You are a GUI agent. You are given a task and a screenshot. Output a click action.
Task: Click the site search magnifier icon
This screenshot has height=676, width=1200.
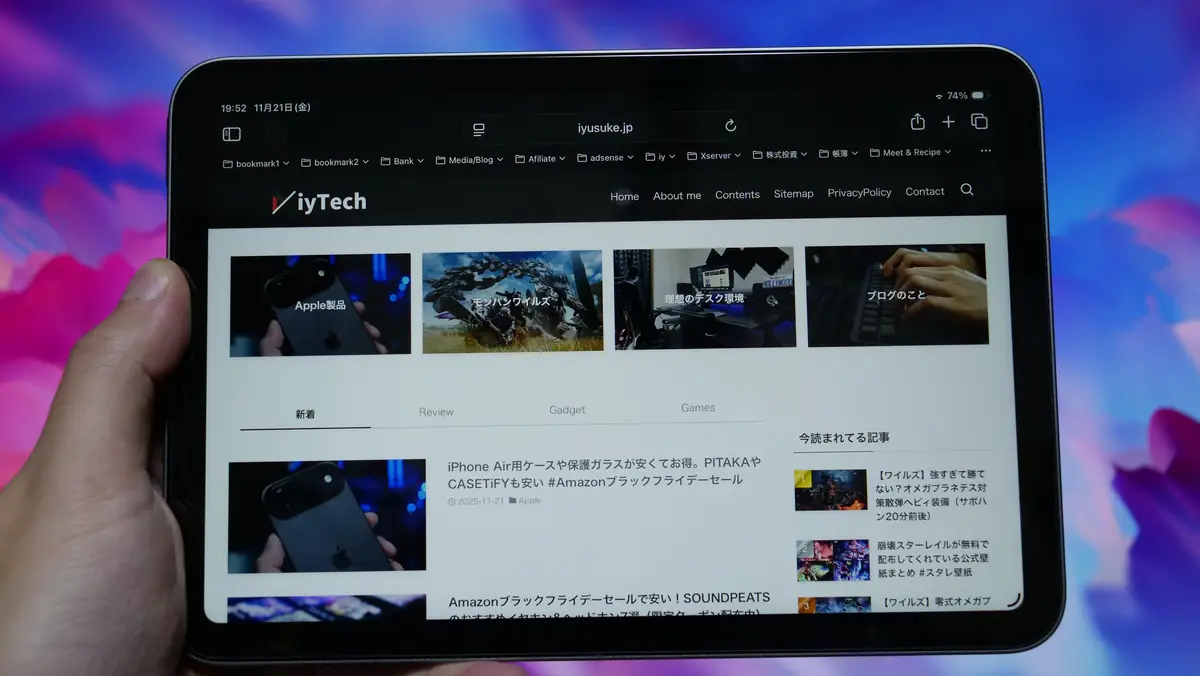pyautogui.click(x=967, y=190)
